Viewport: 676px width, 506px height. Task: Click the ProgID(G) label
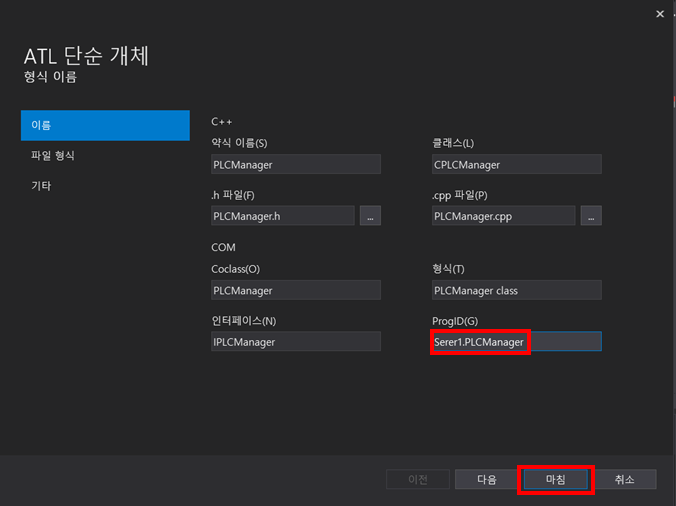coord(455,321)
